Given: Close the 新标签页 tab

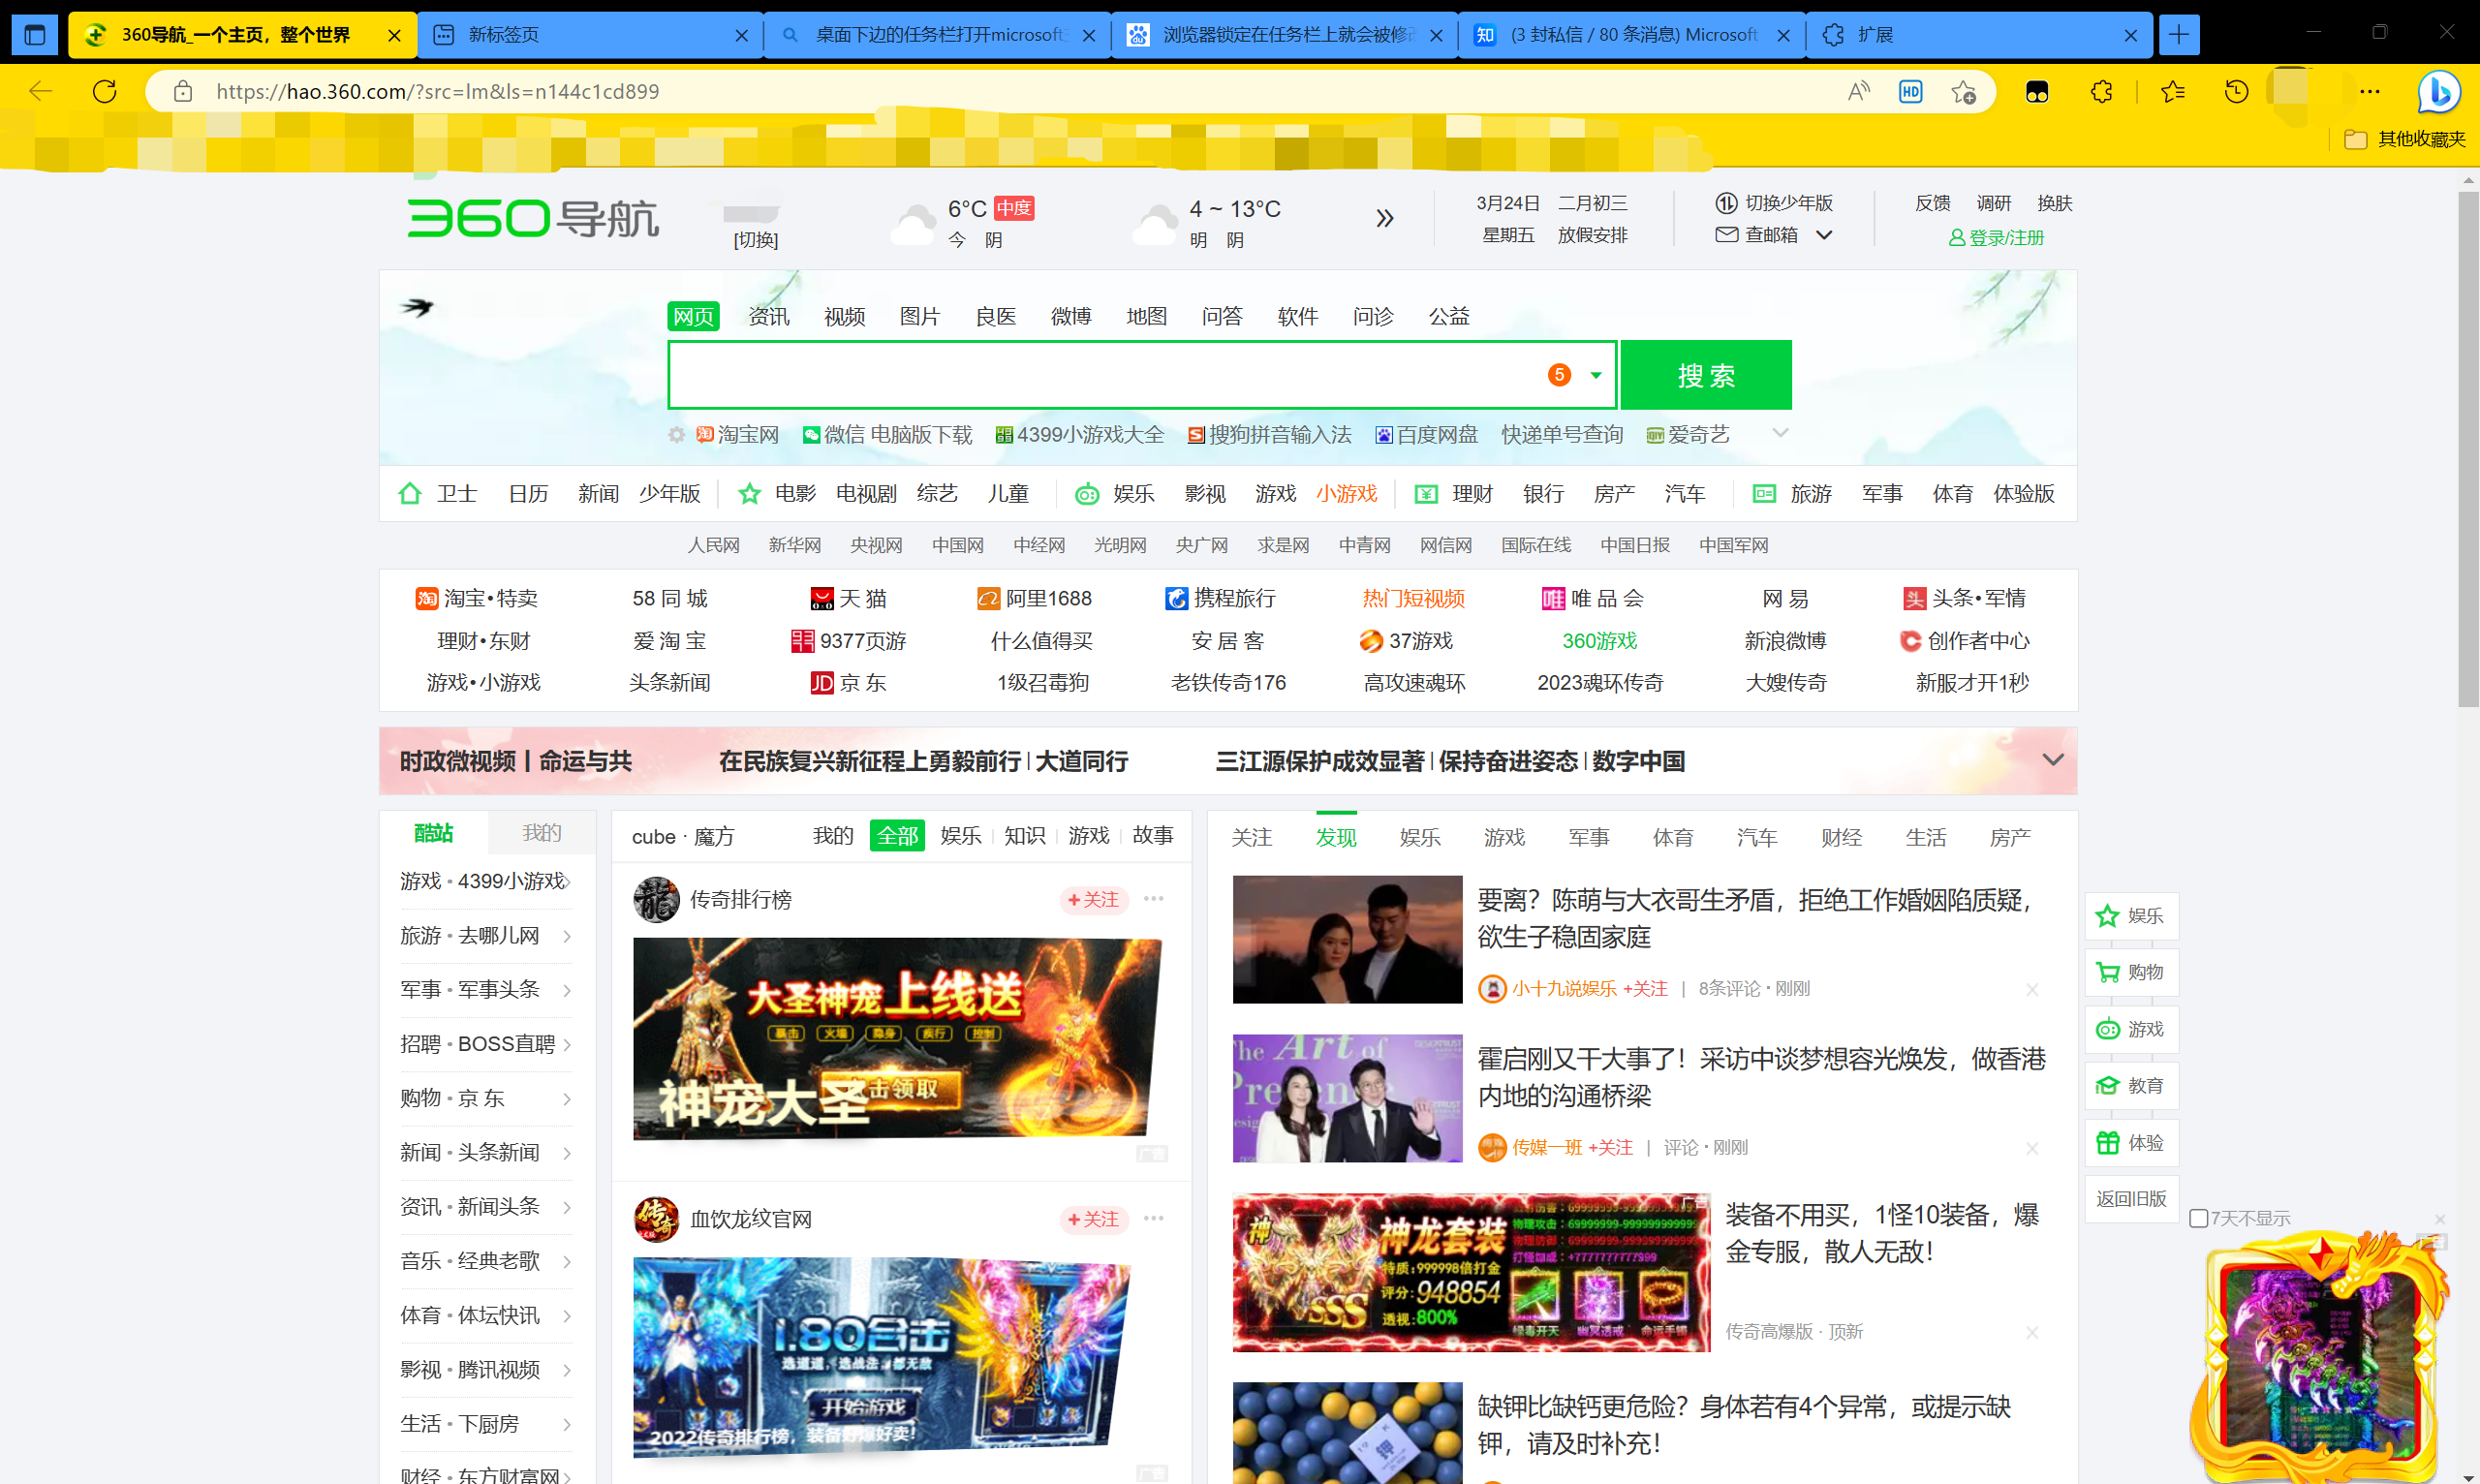Looking at the screenshot, I should (741, 35).
